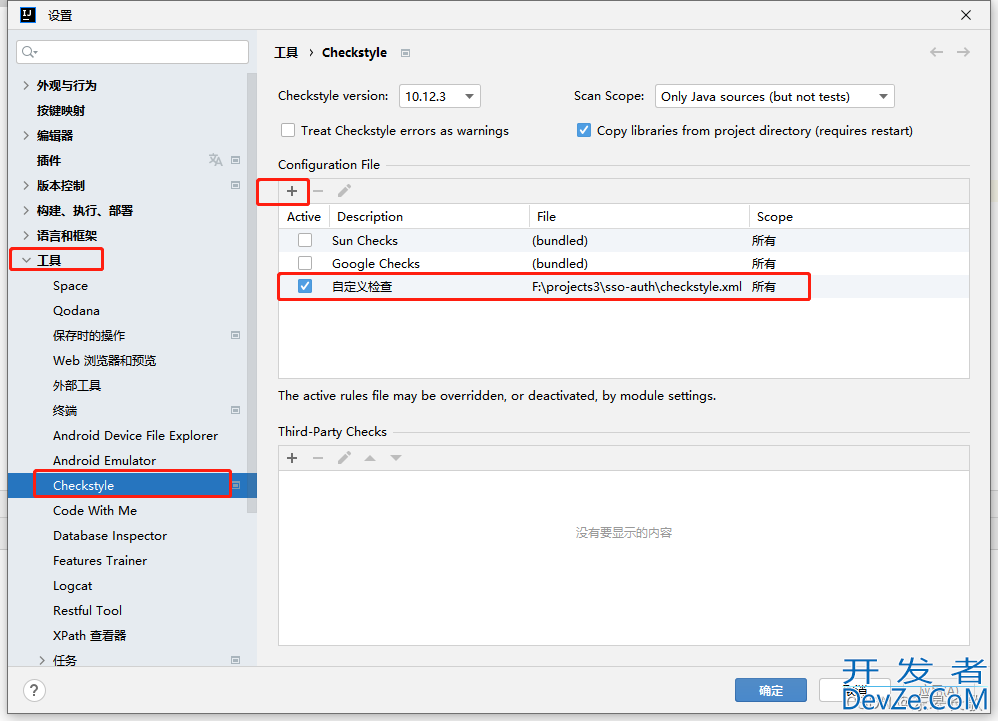Screen dimensions: 998x721
Task: Uncheck Copy libraries from project directory
Action: click(x=584, y=131)
